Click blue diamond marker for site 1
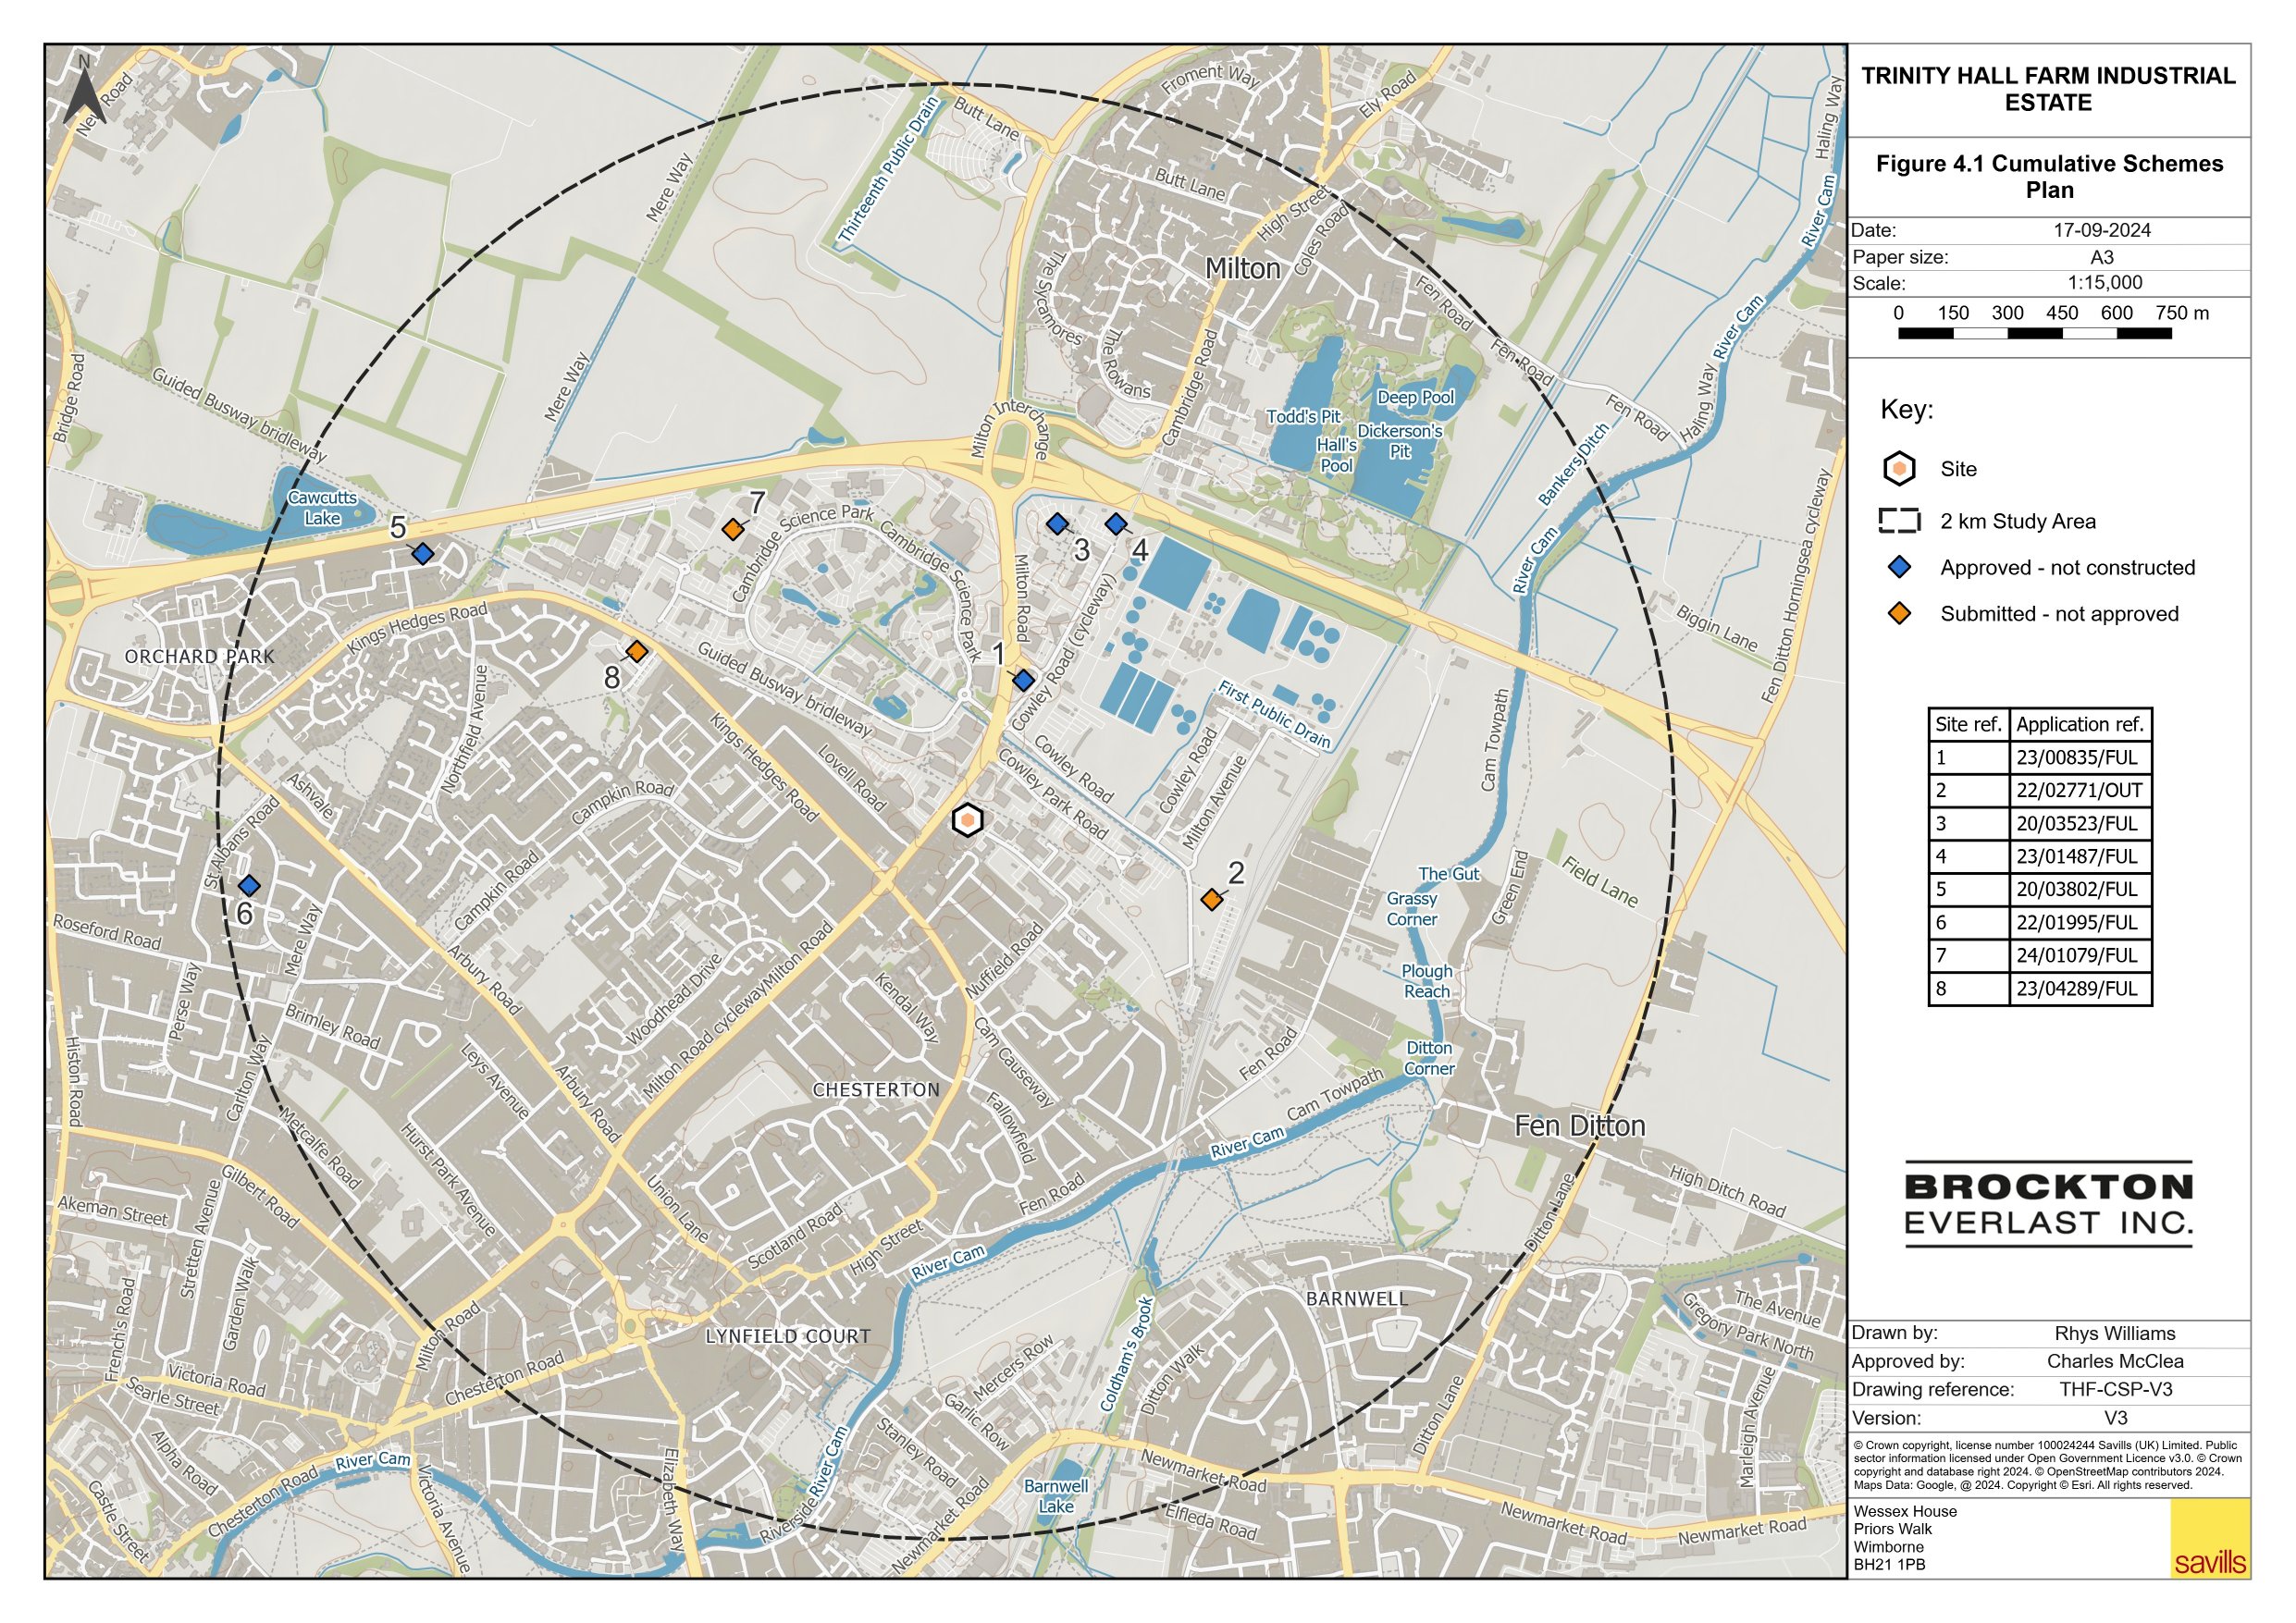 click(x=1023, y=680)
